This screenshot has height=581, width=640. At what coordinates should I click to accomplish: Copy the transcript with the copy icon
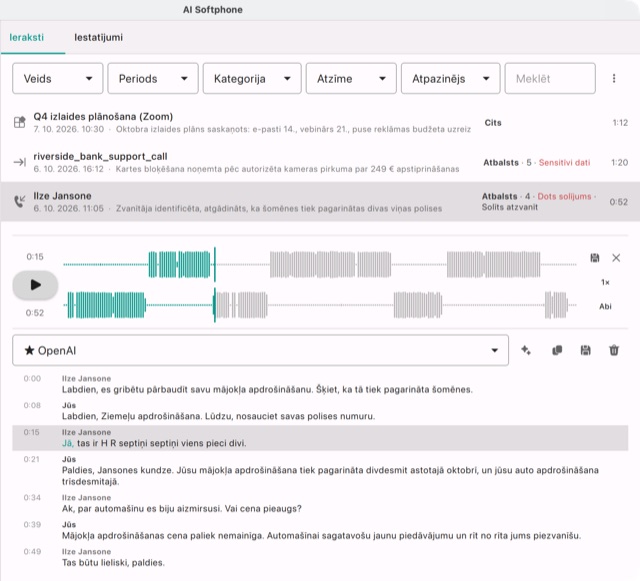point(557,350)
